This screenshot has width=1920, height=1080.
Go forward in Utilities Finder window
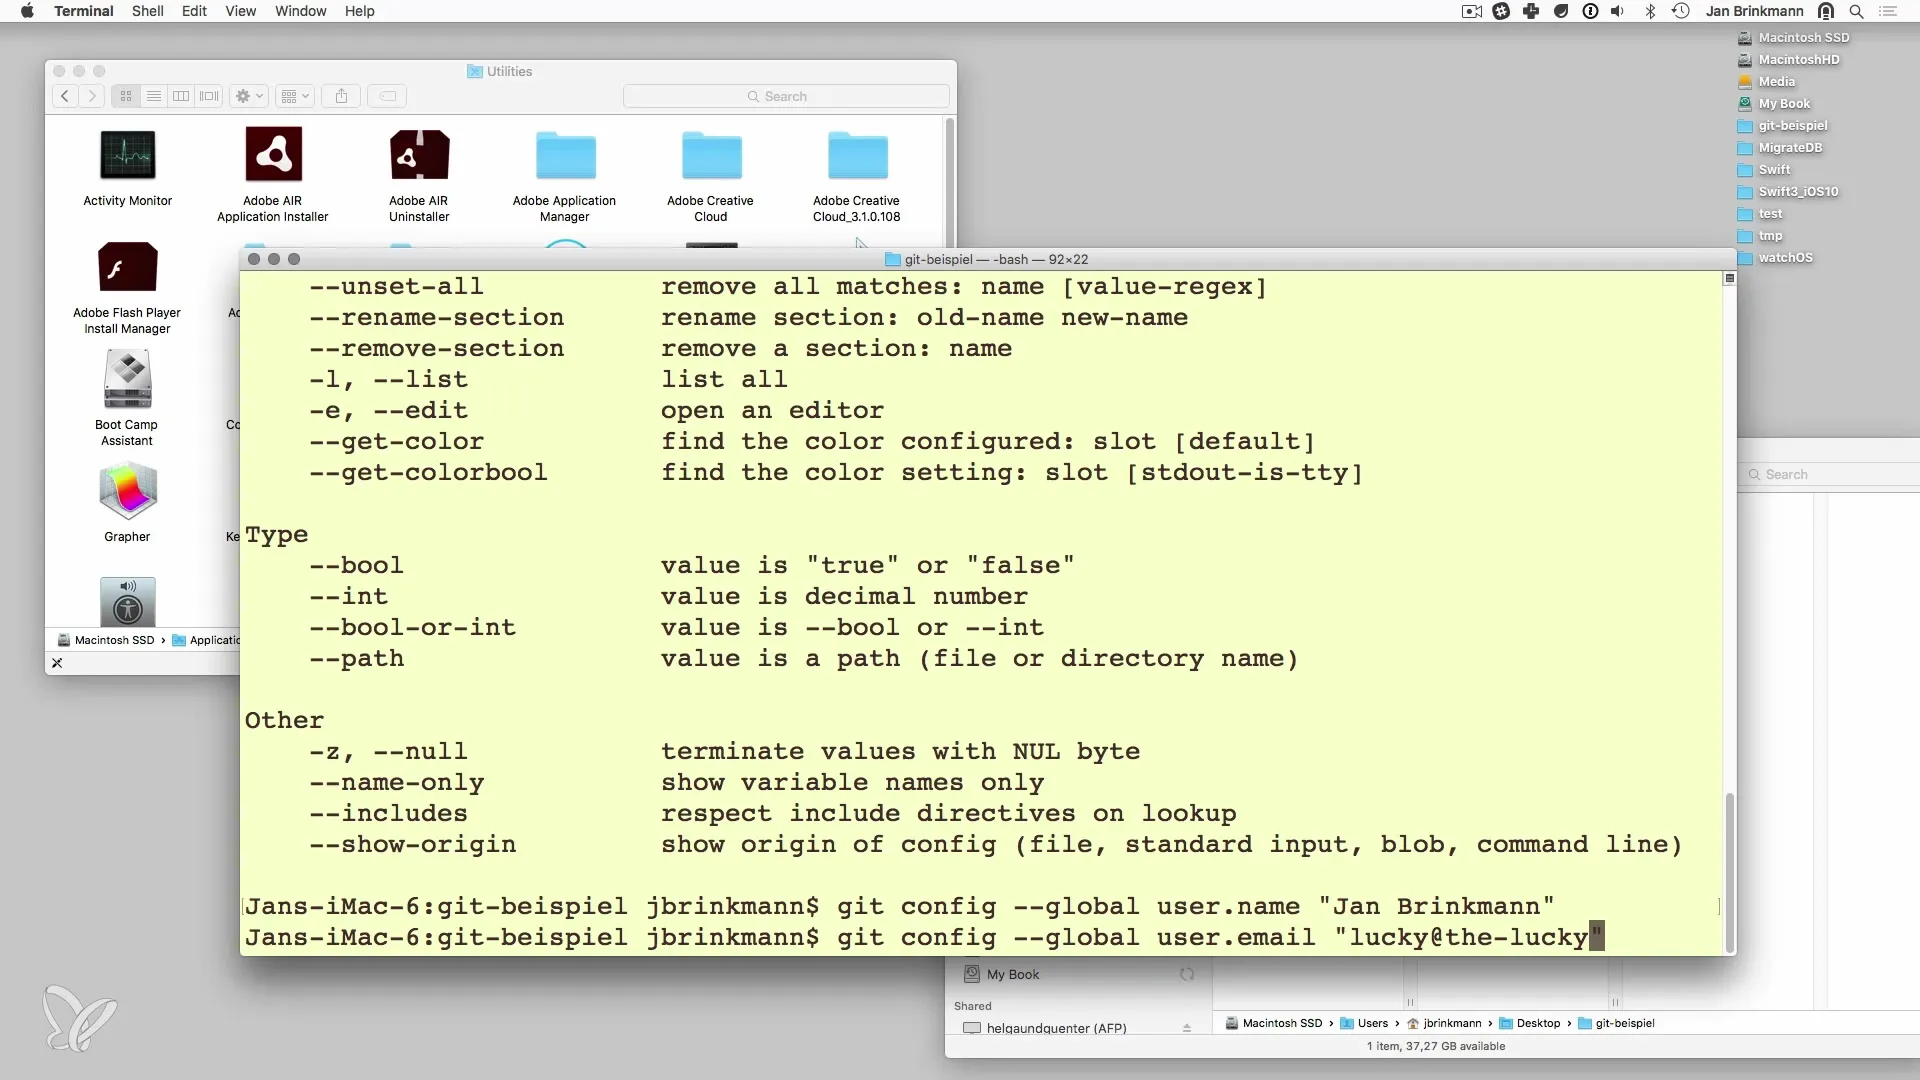point(92,96)
